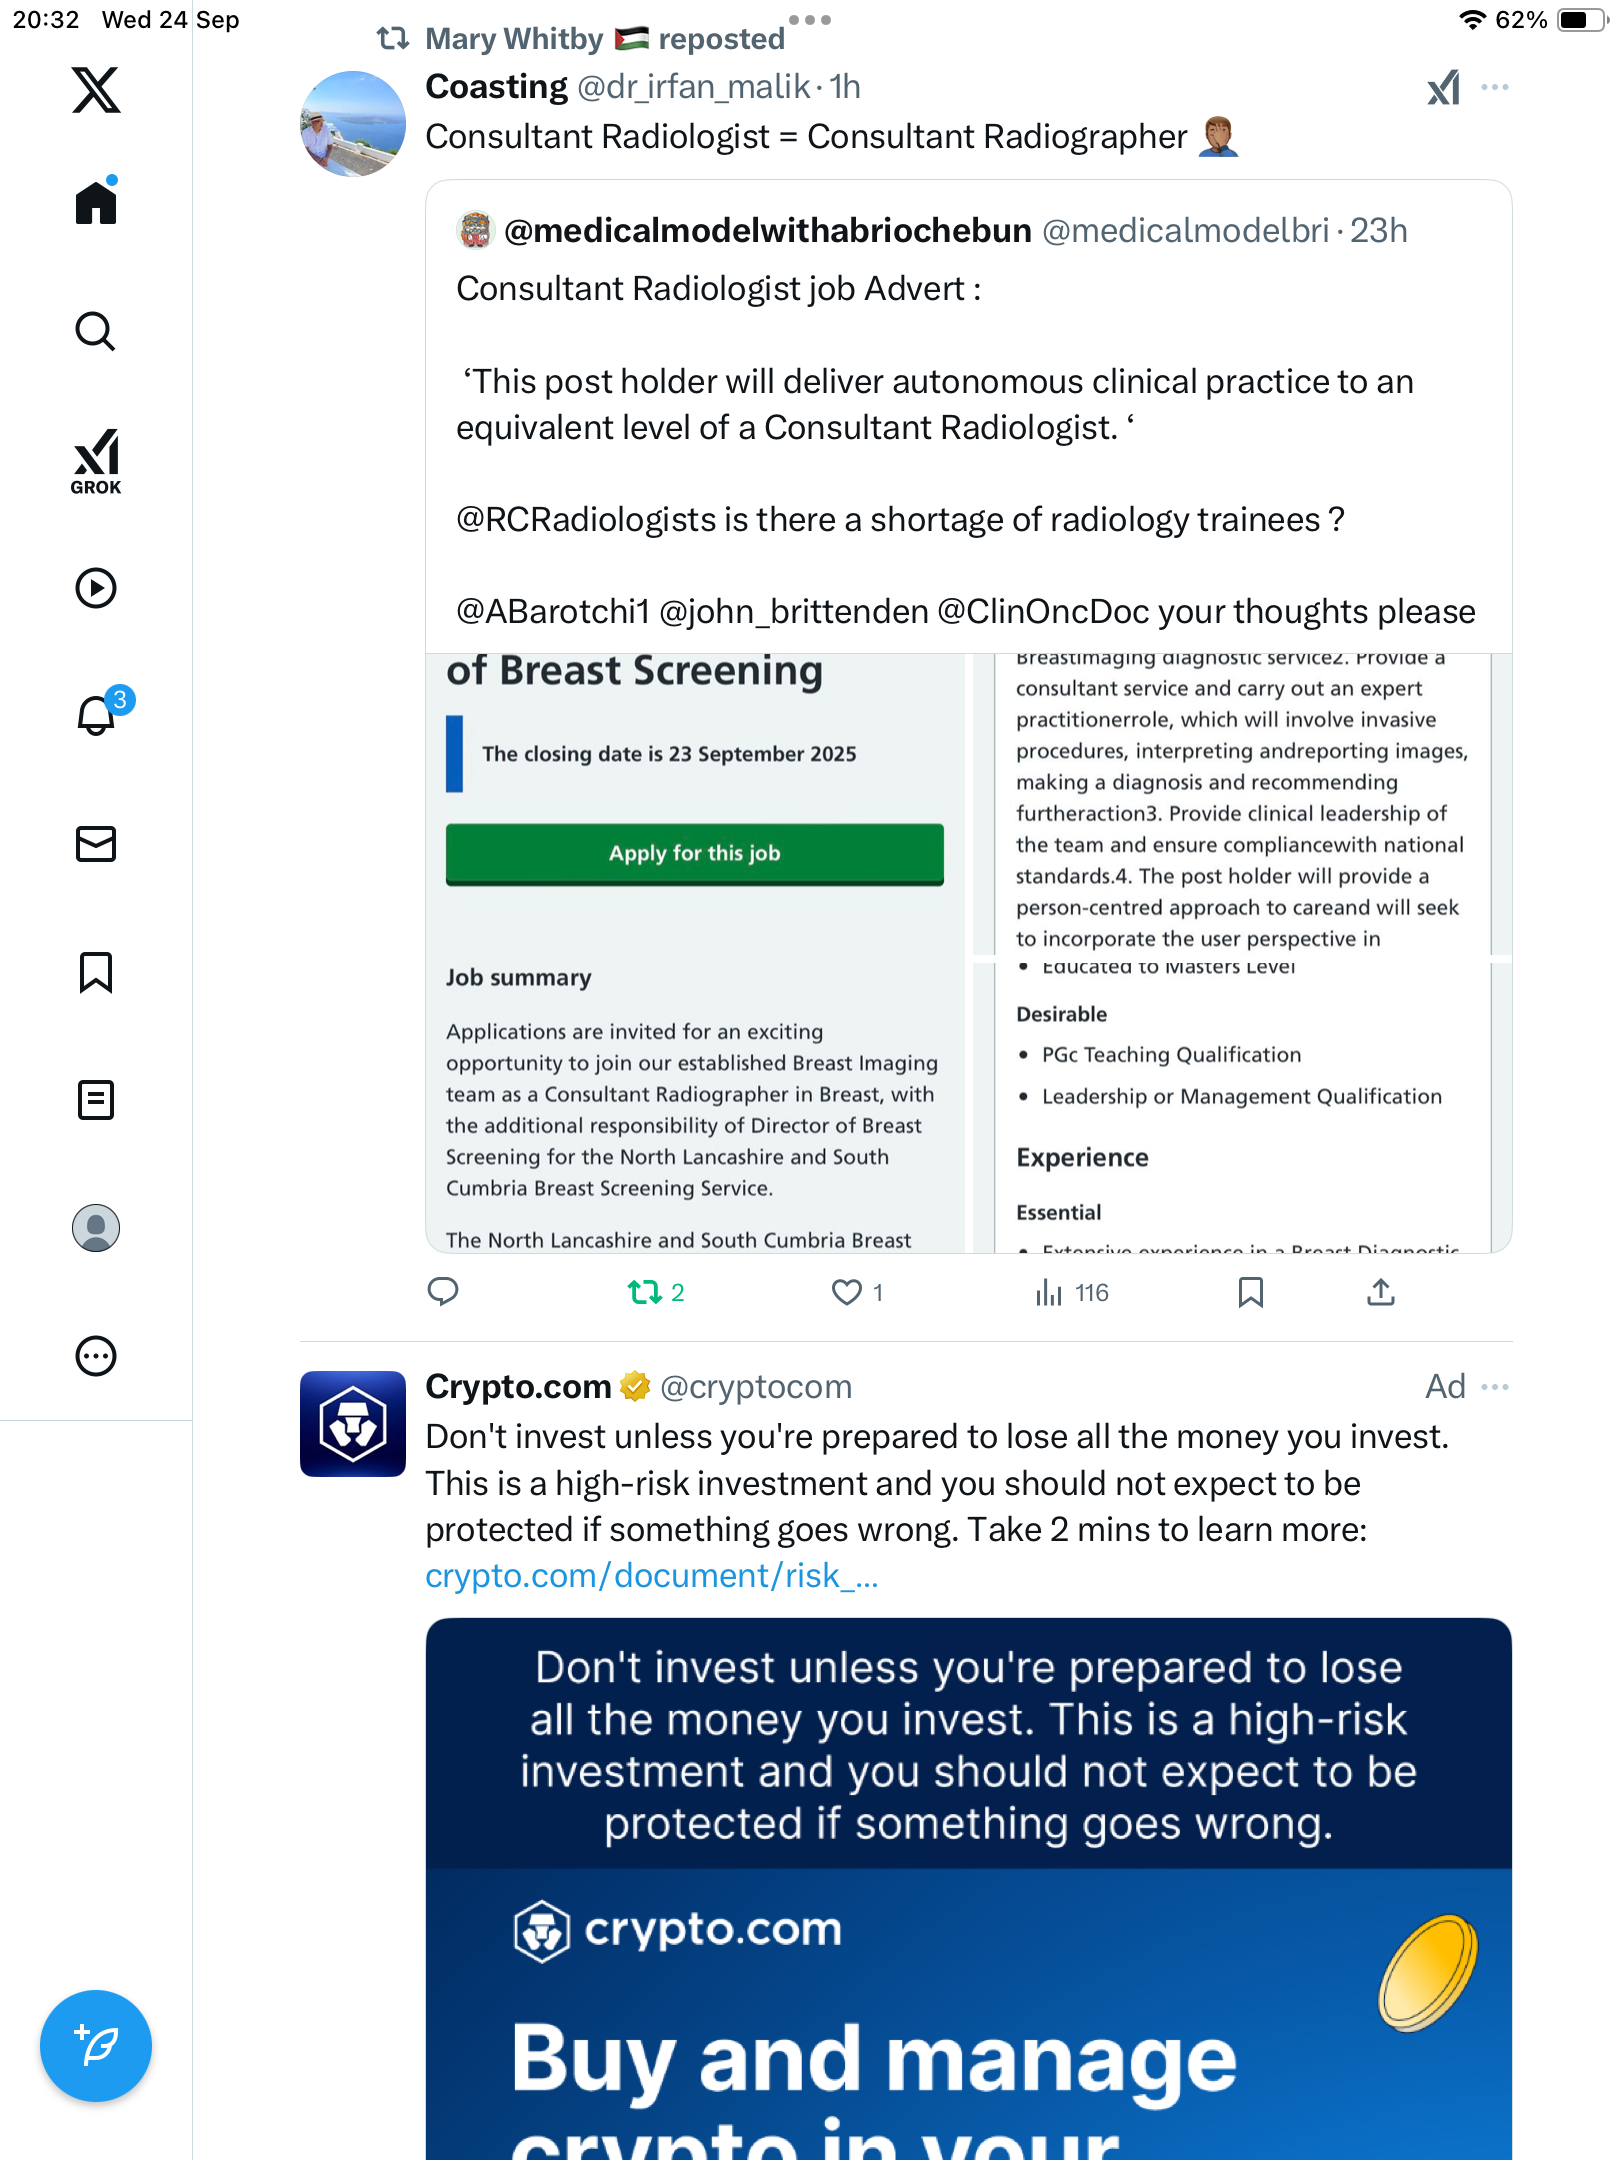Open Bookmarks in the sidebar
The image size is (1620, 2160).
pyautogui.click(x=96, y=972)
